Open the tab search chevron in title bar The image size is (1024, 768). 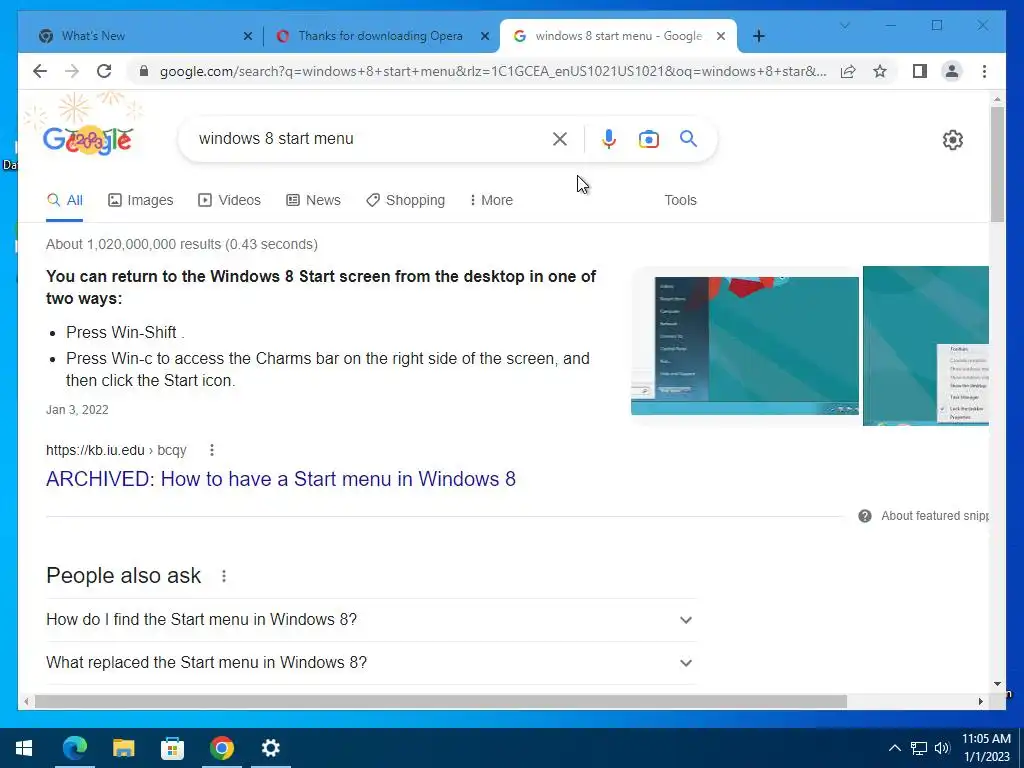844,25
